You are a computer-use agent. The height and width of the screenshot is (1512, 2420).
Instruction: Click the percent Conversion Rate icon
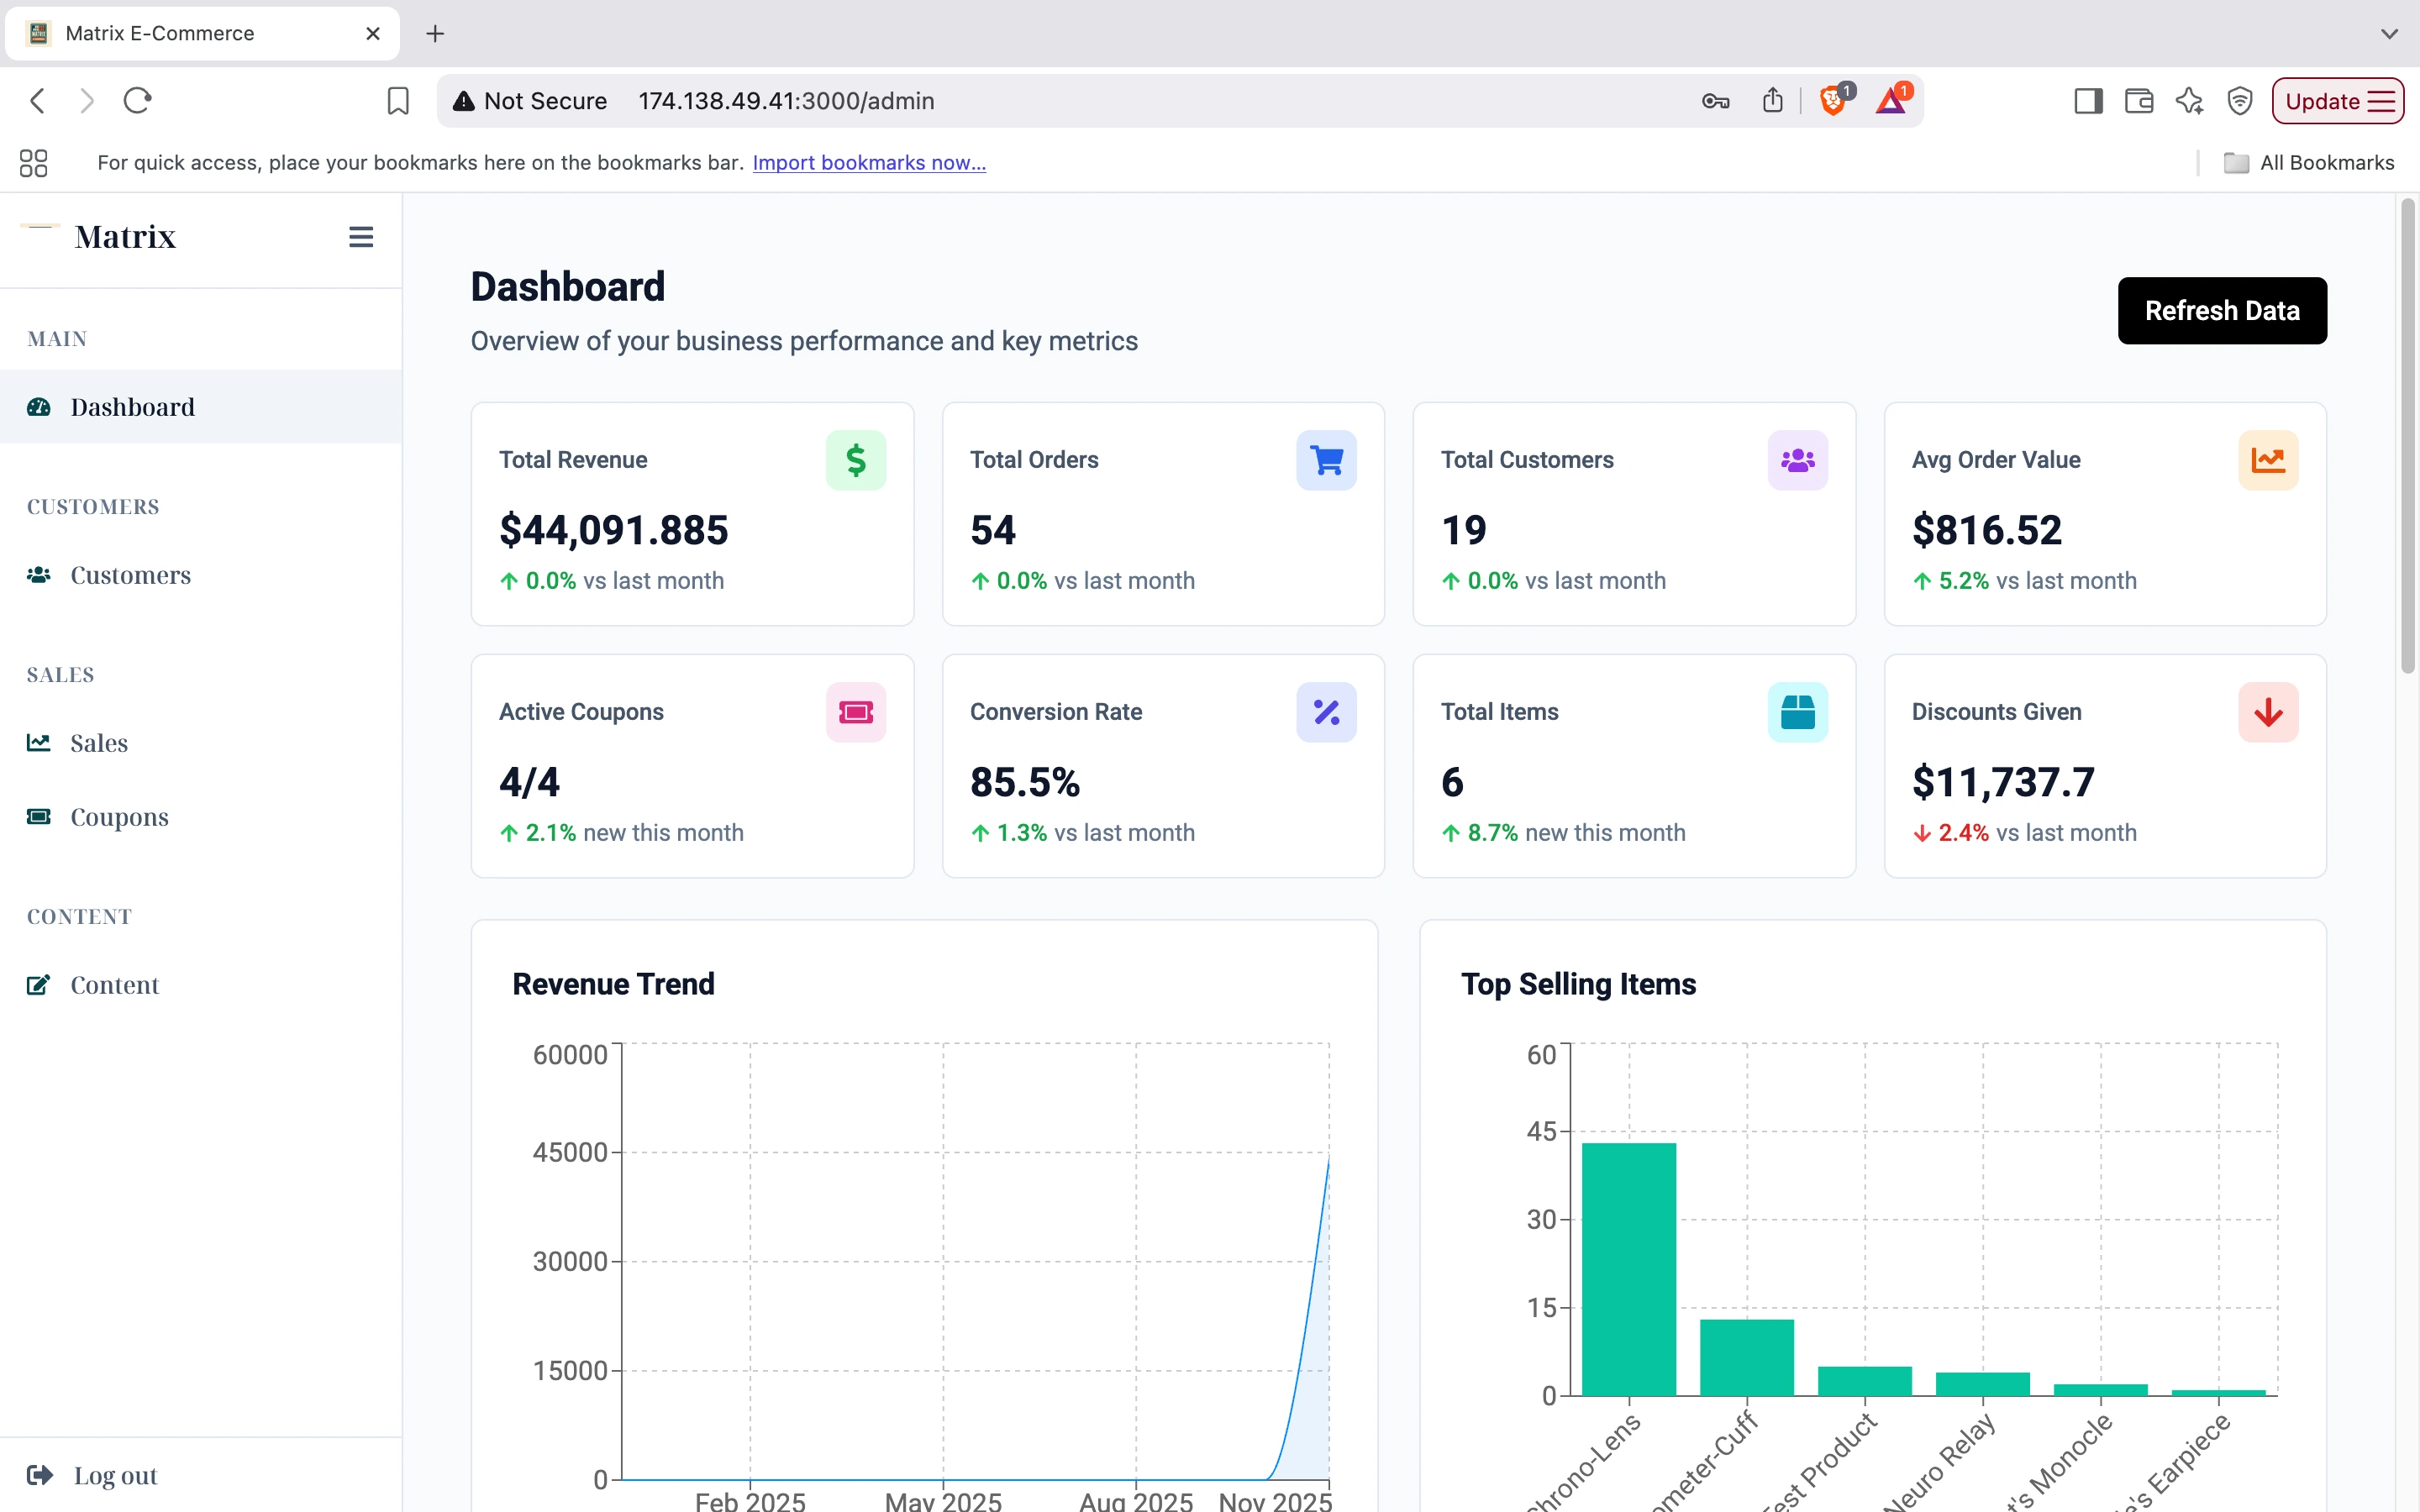[x=1326, y=712]
